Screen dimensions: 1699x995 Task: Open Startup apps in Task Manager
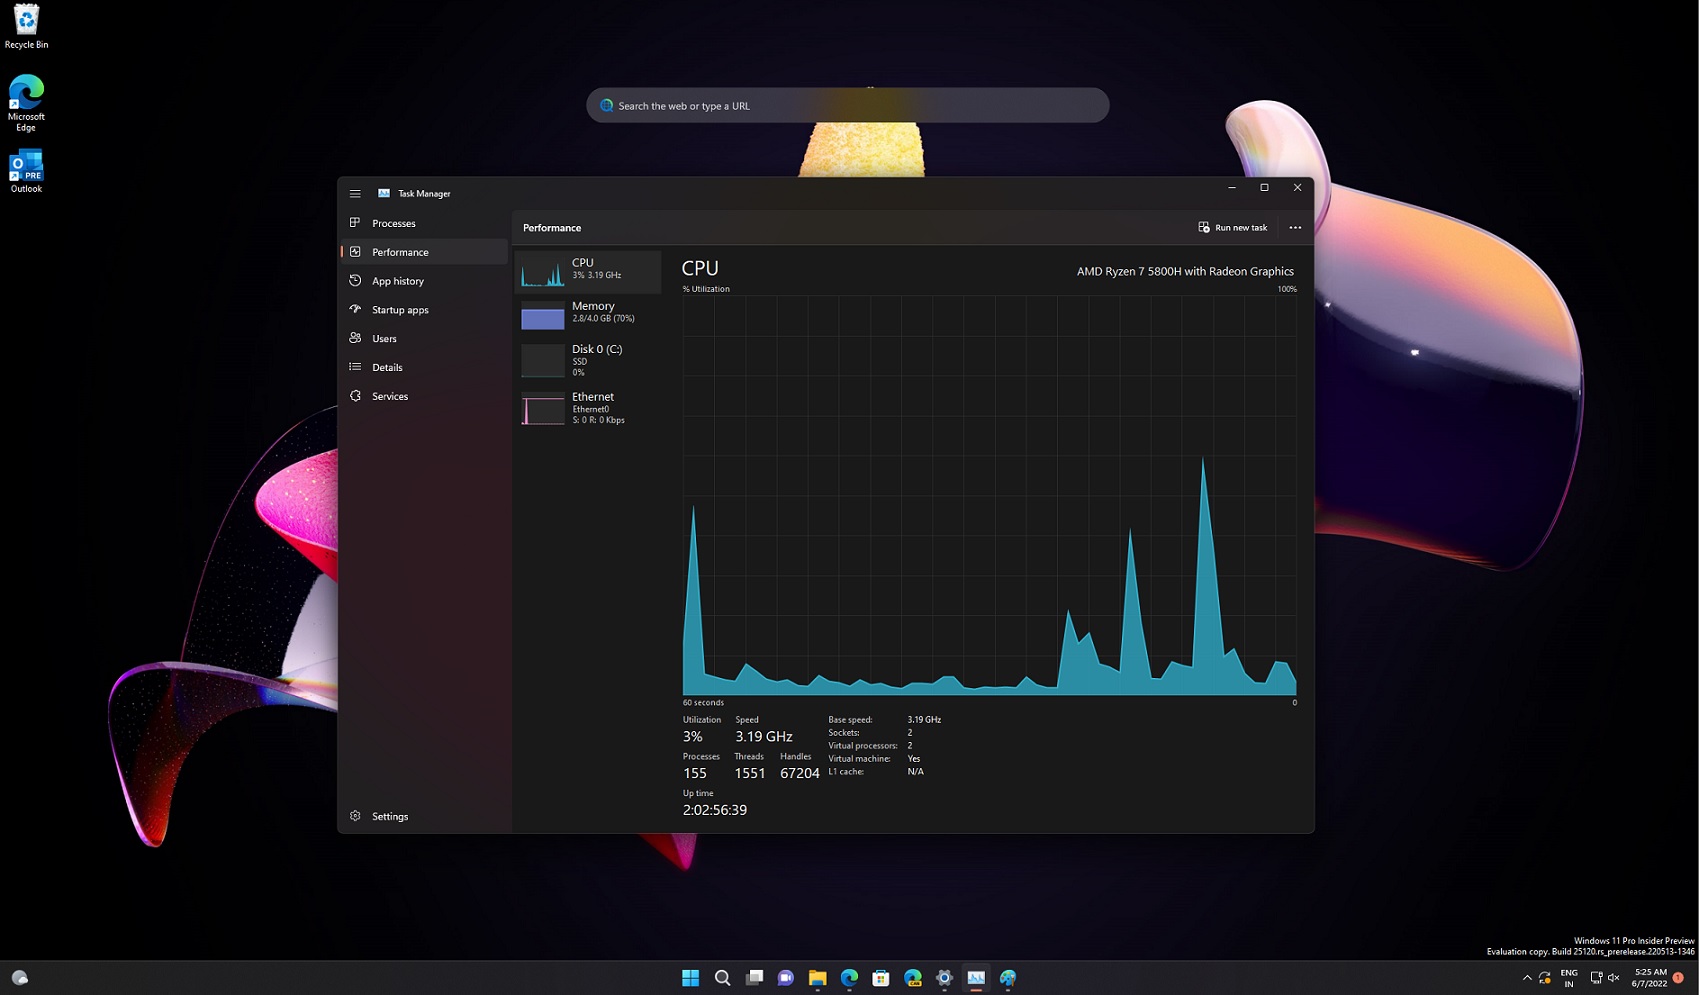coord(356,310)
